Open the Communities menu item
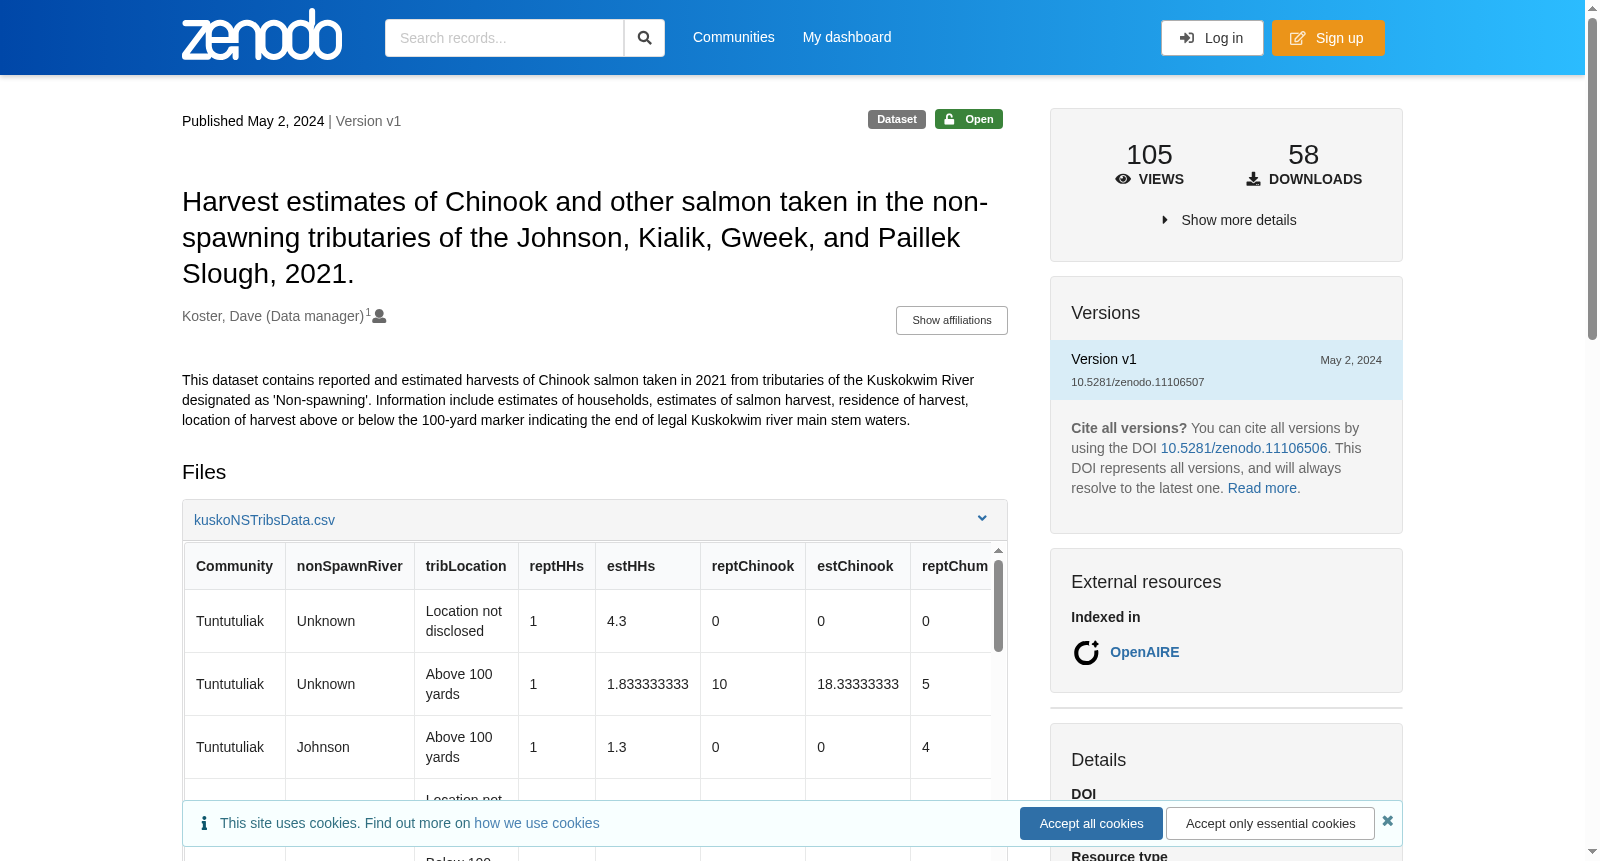Screen dimensions: 1600x861 click(x=734, y=37)
